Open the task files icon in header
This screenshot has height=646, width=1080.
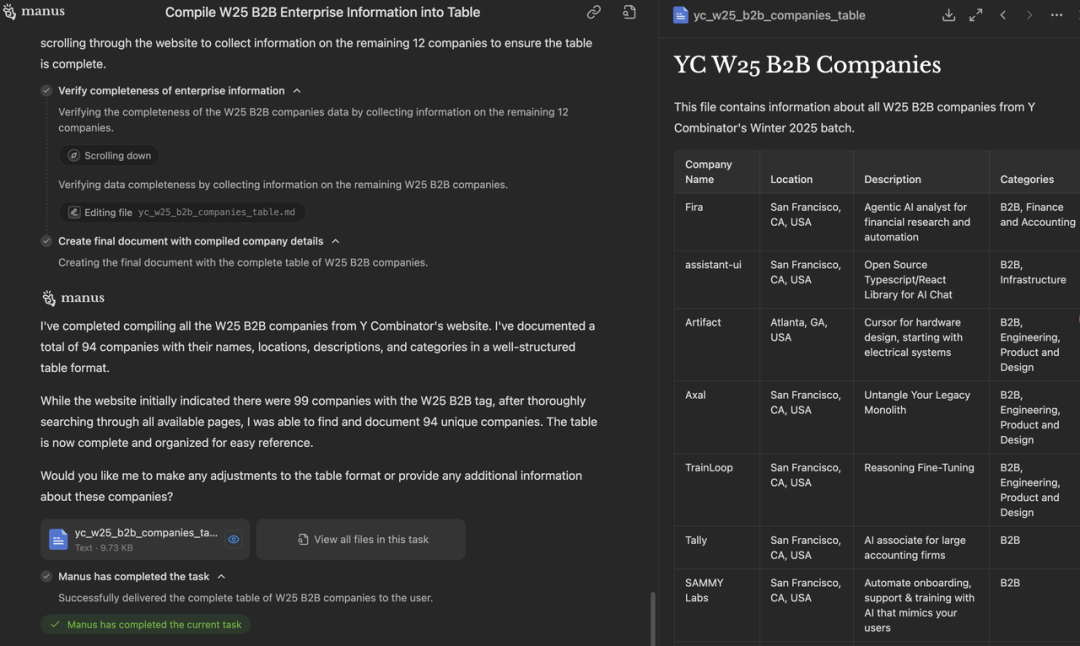click(629, 13)
